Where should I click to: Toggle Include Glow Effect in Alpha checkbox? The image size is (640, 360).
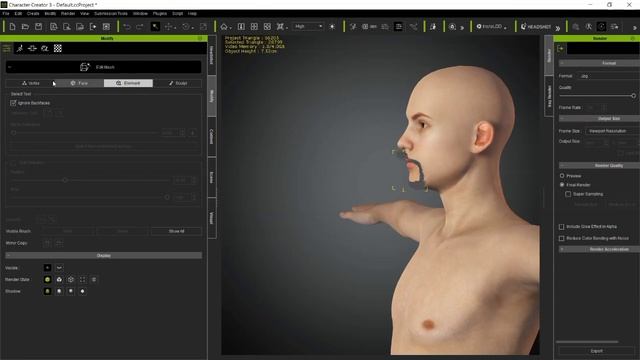coord(562,227)
